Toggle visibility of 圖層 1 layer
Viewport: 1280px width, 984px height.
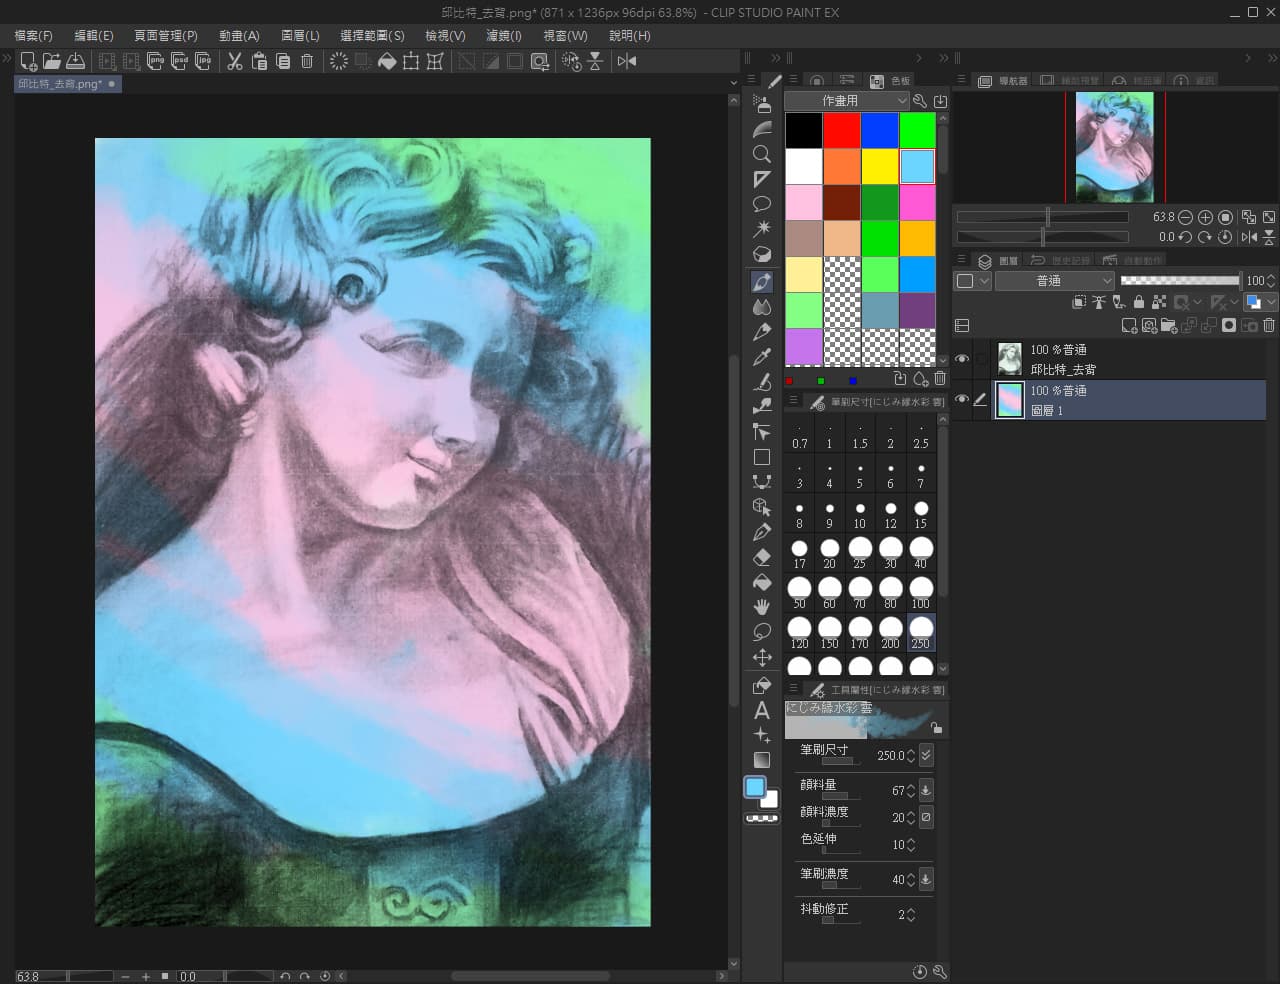coord(962,400)
